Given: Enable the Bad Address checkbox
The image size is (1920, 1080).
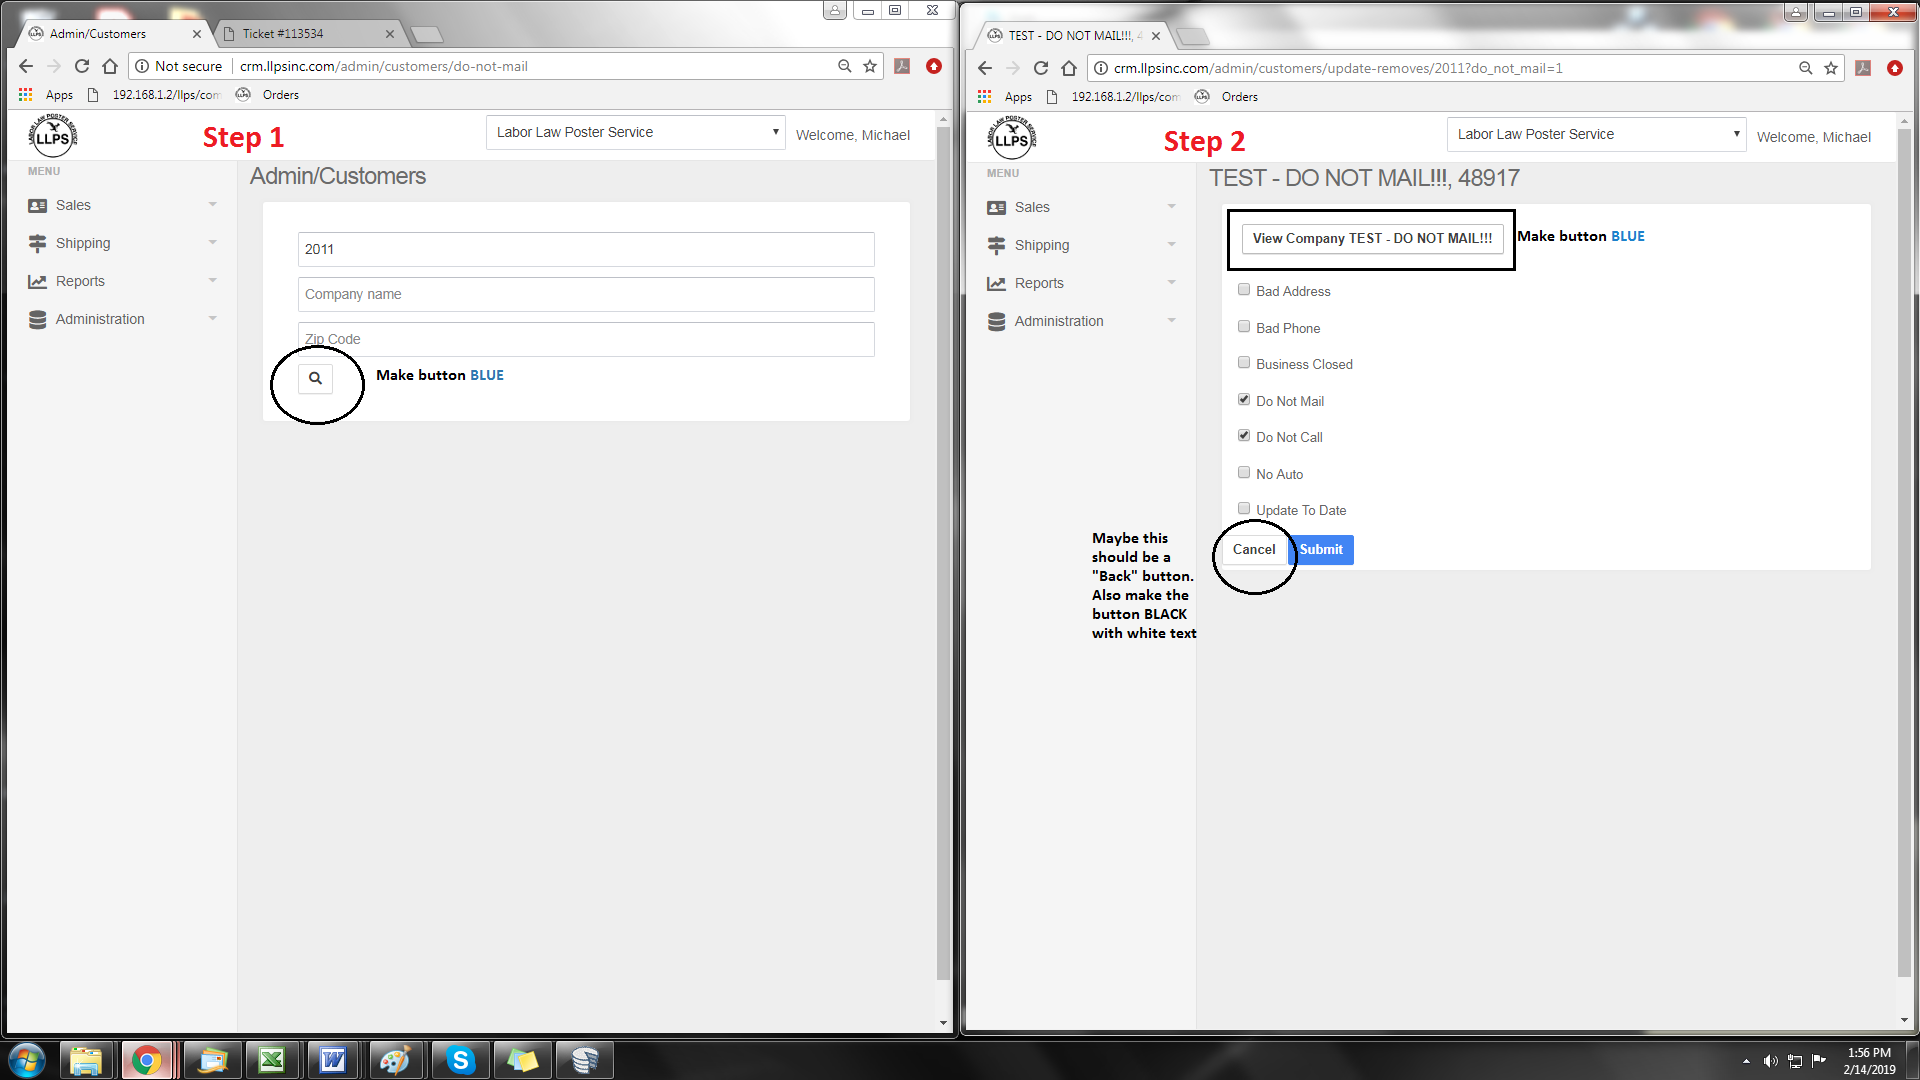Looking at the screenshot, I should 1244,290.
